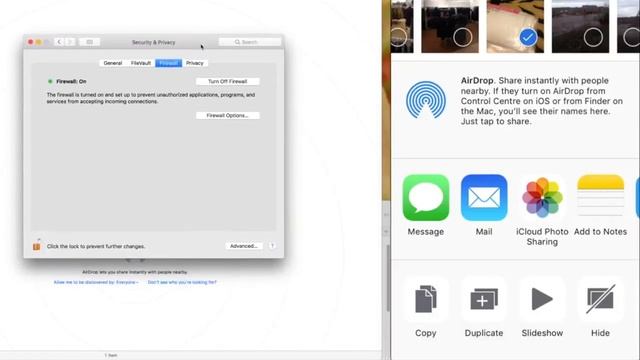Tap the Copy action icon
This screenshot has height=360, width=640.
coord(426,299)
